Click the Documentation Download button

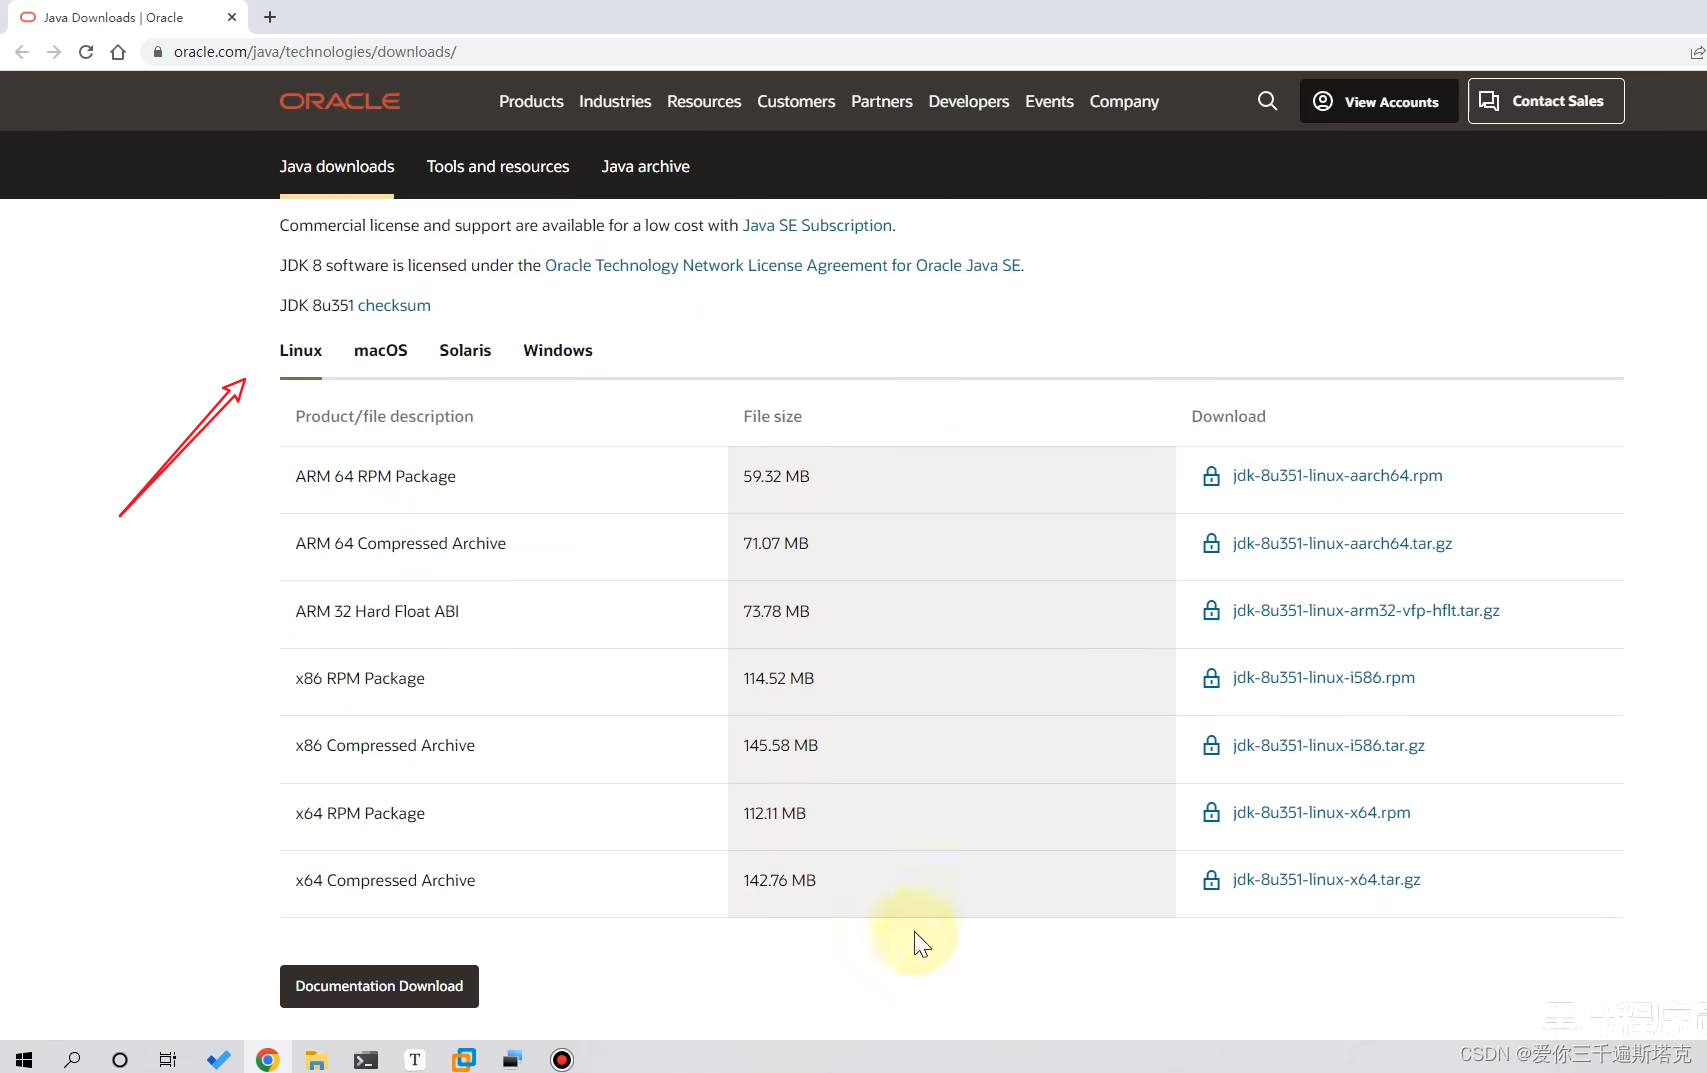coord(379,986)
